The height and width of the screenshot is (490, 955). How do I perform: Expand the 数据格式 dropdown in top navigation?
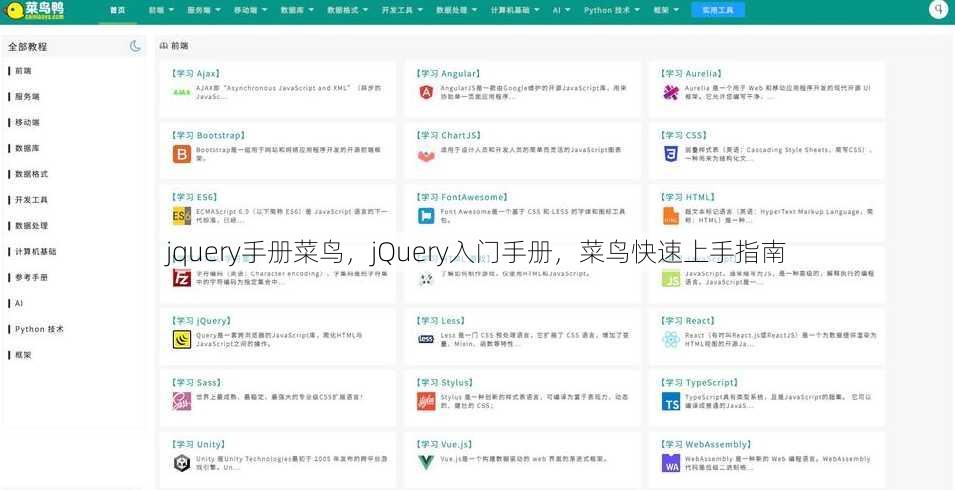[347, 10]
